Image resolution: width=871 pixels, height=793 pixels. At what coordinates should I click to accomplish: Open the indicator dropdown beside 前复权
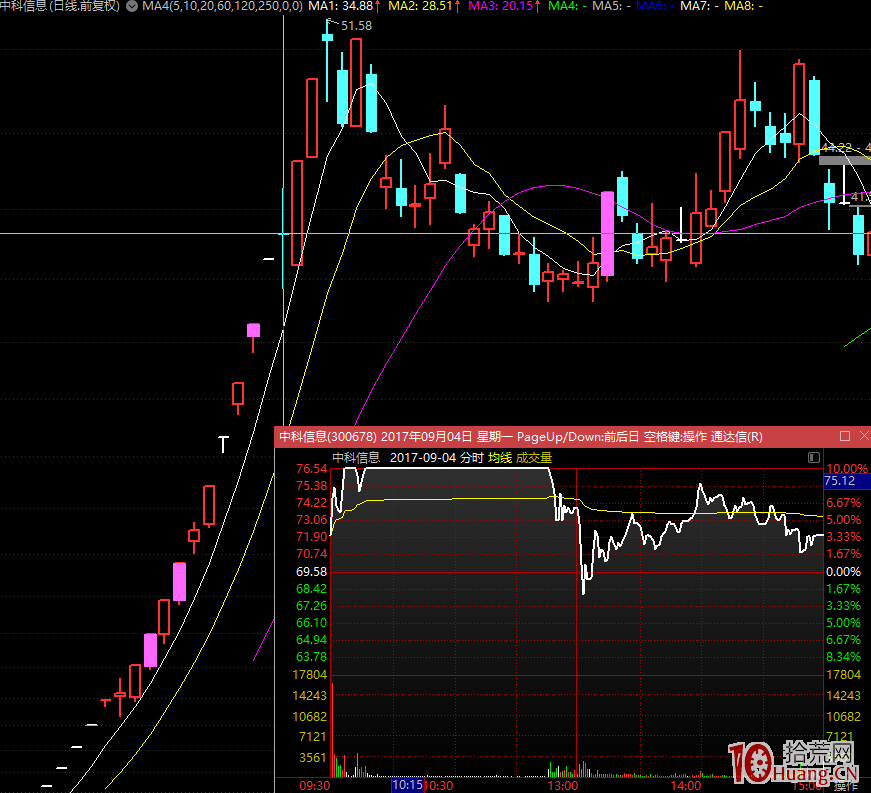pyautogui.click(x=132, y=6)
